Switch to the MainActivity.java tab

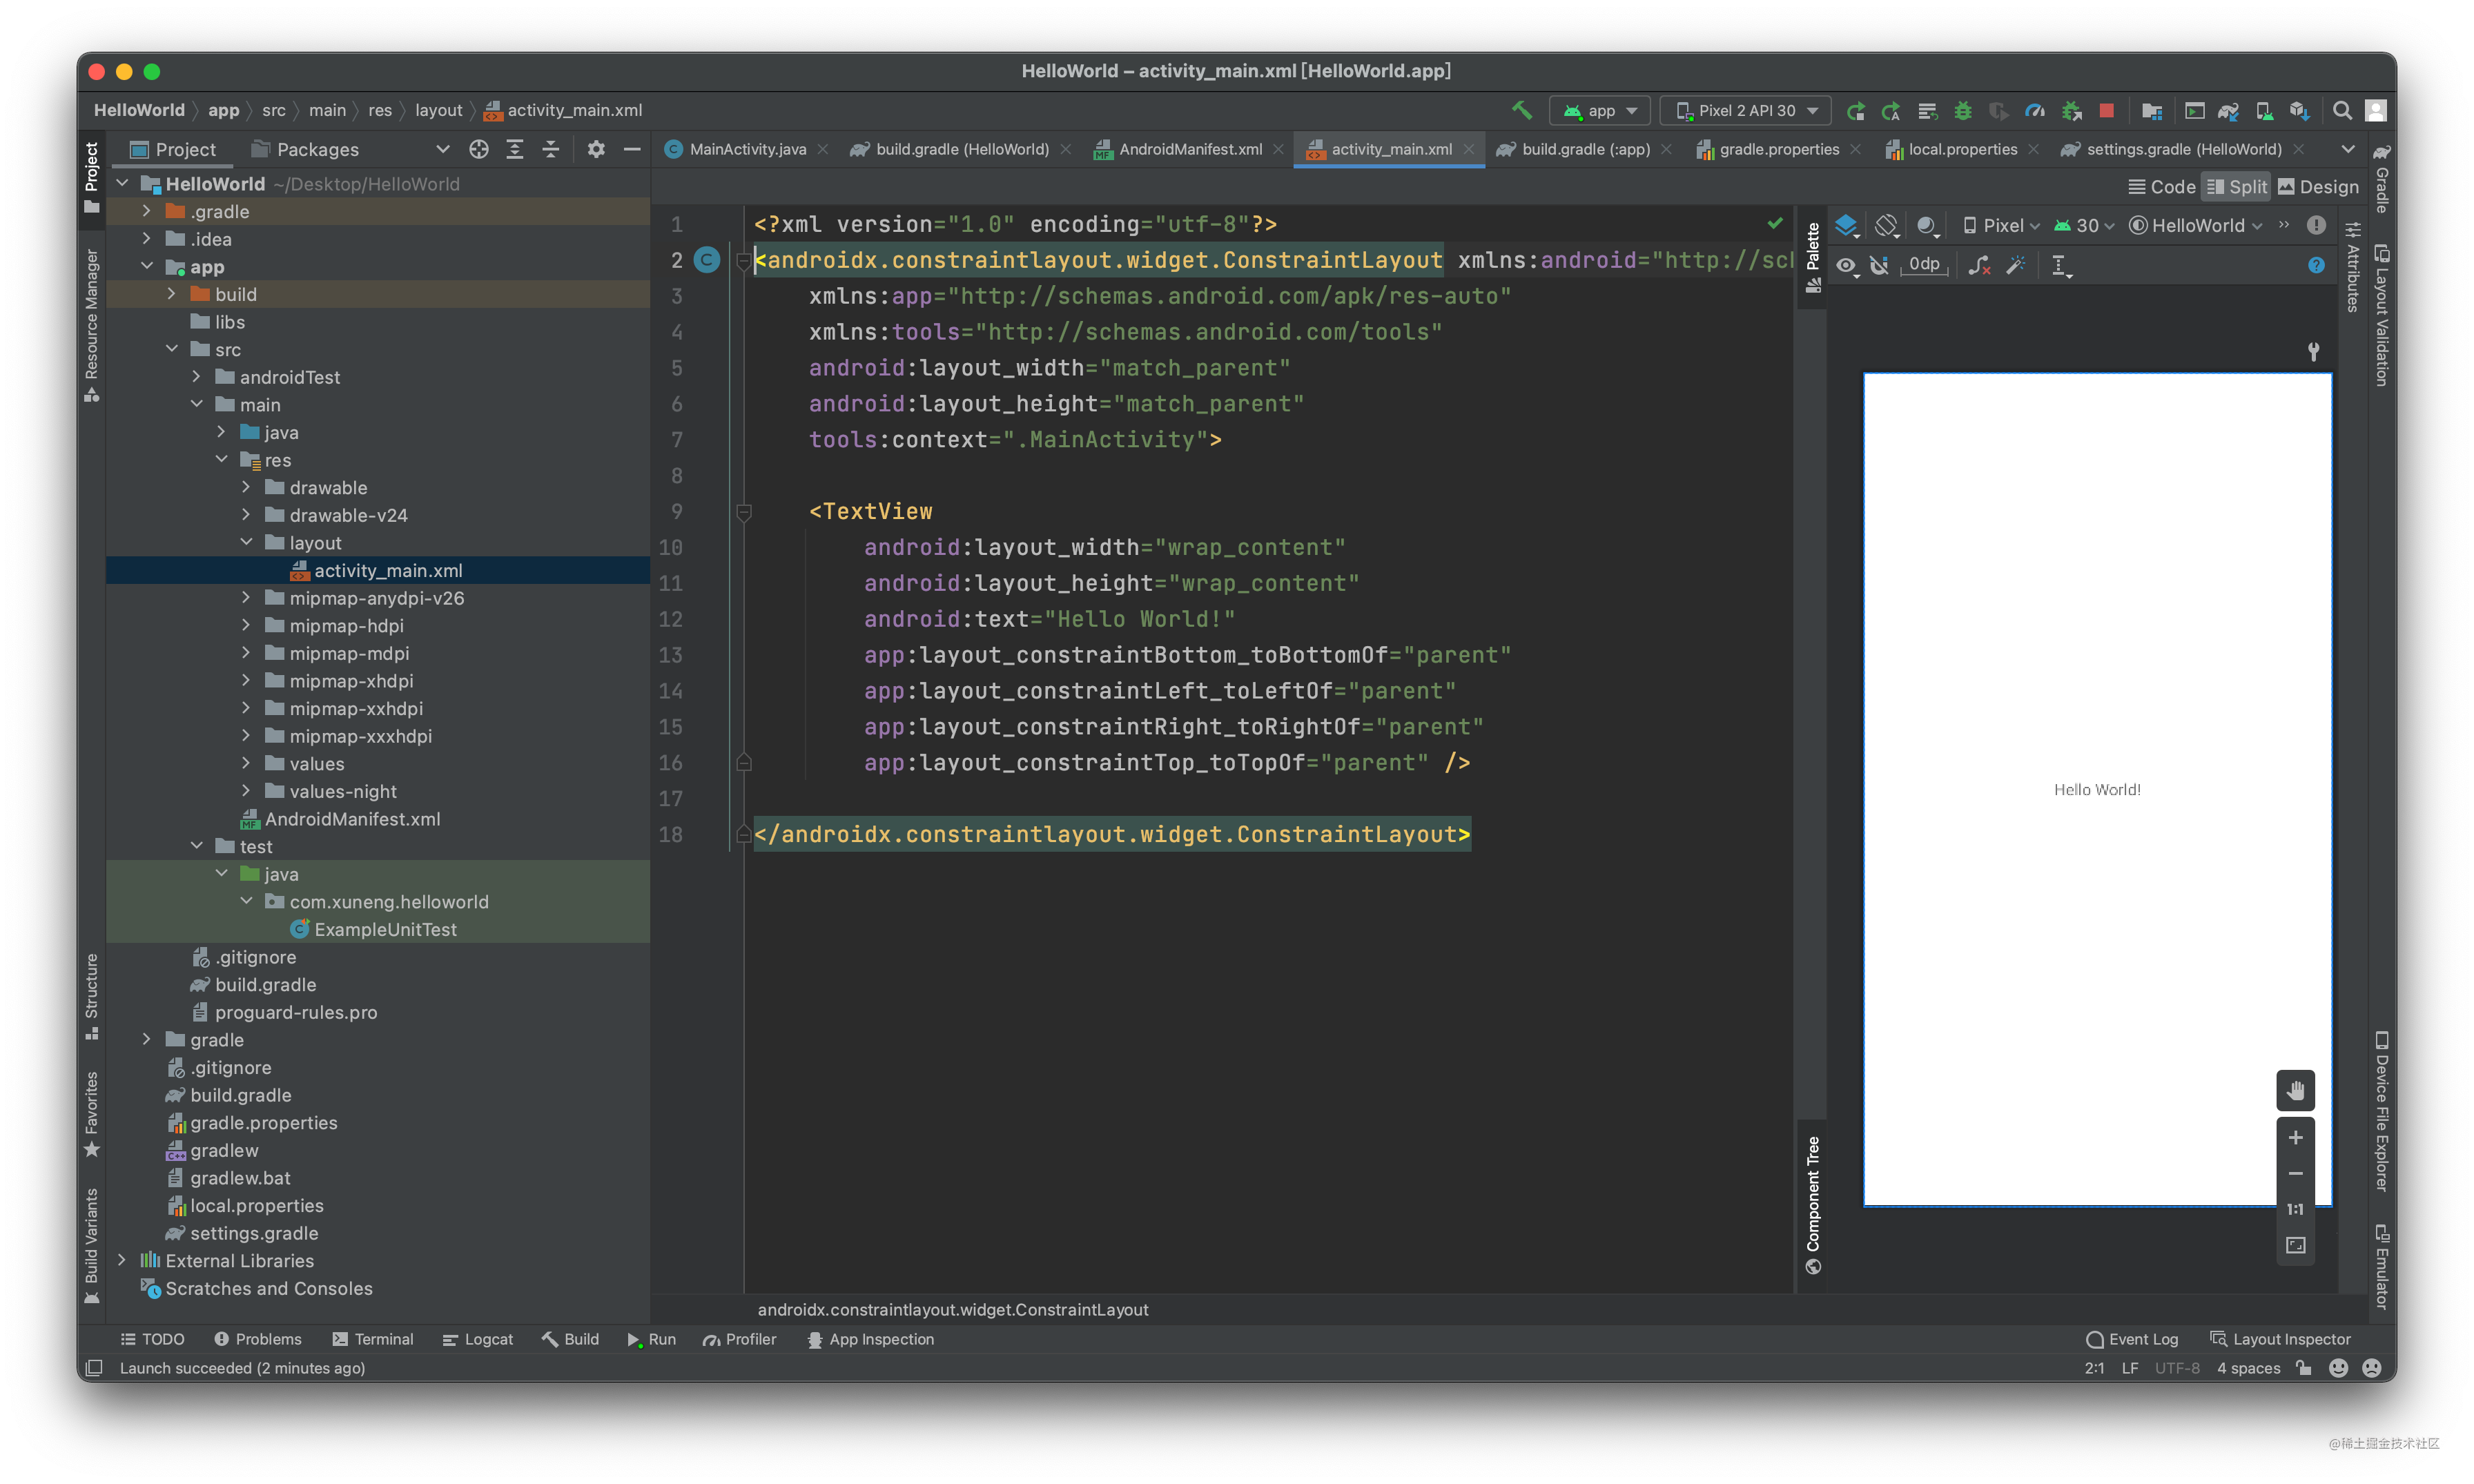click(x=746, y=149)
